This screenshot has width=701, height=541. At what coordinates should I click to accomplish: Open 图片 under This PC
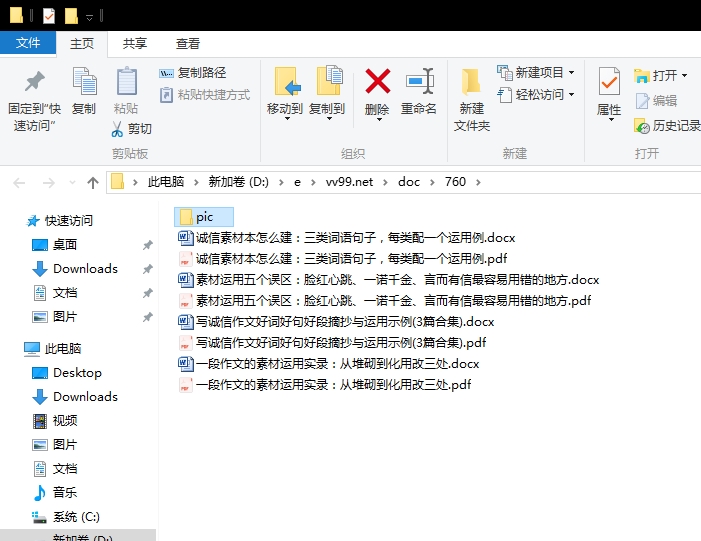[55, 445]
